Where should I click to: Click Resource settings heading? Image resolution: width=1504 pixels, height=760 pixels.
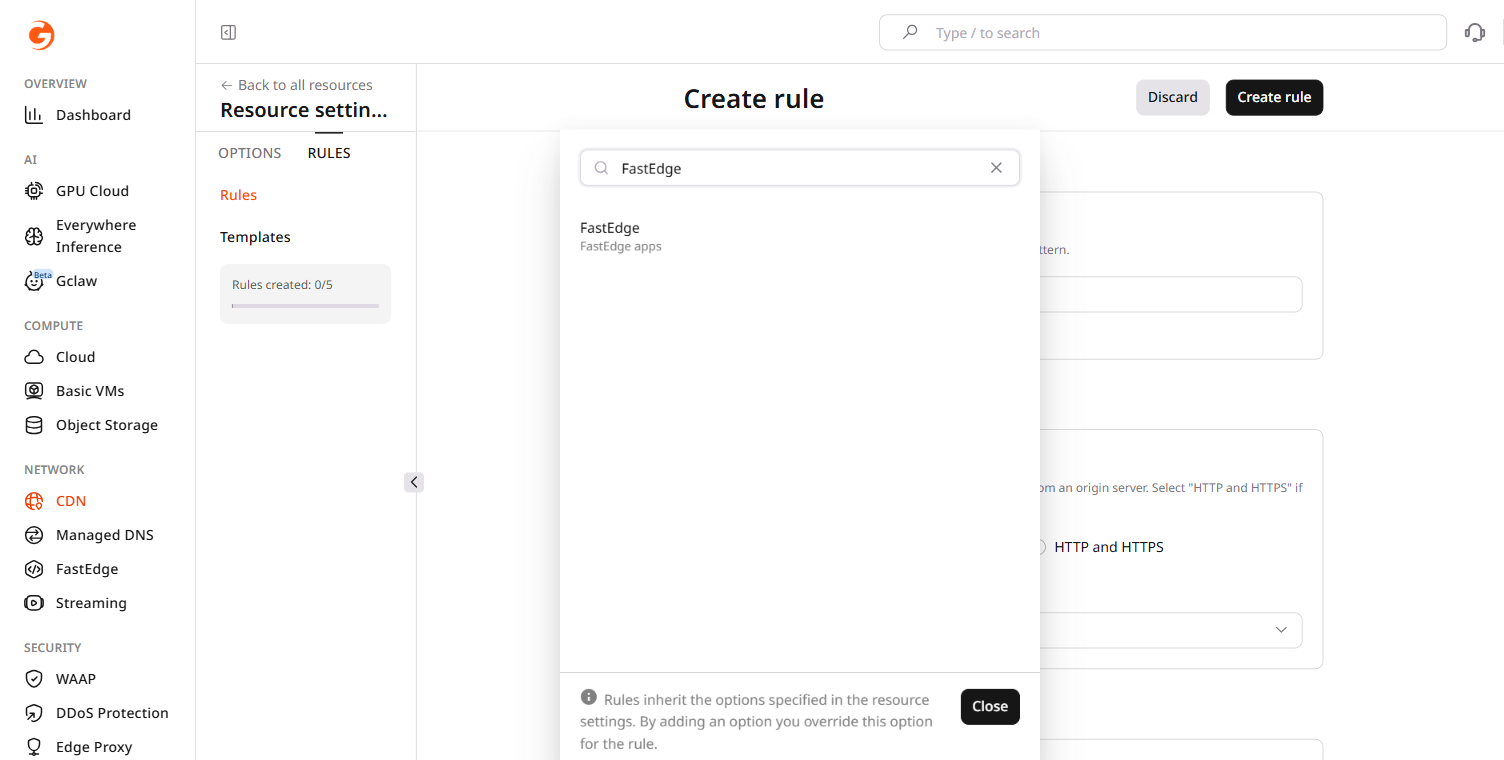(304, 110)
